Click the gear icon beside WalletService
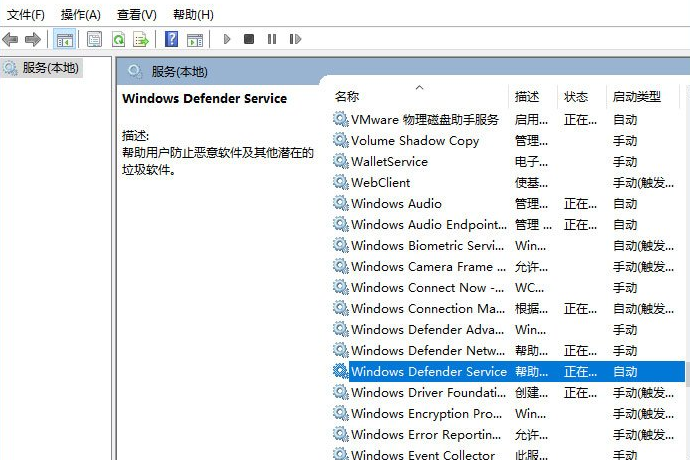Image resolution: width=690 pixels, height=460 pixels. 341,161
